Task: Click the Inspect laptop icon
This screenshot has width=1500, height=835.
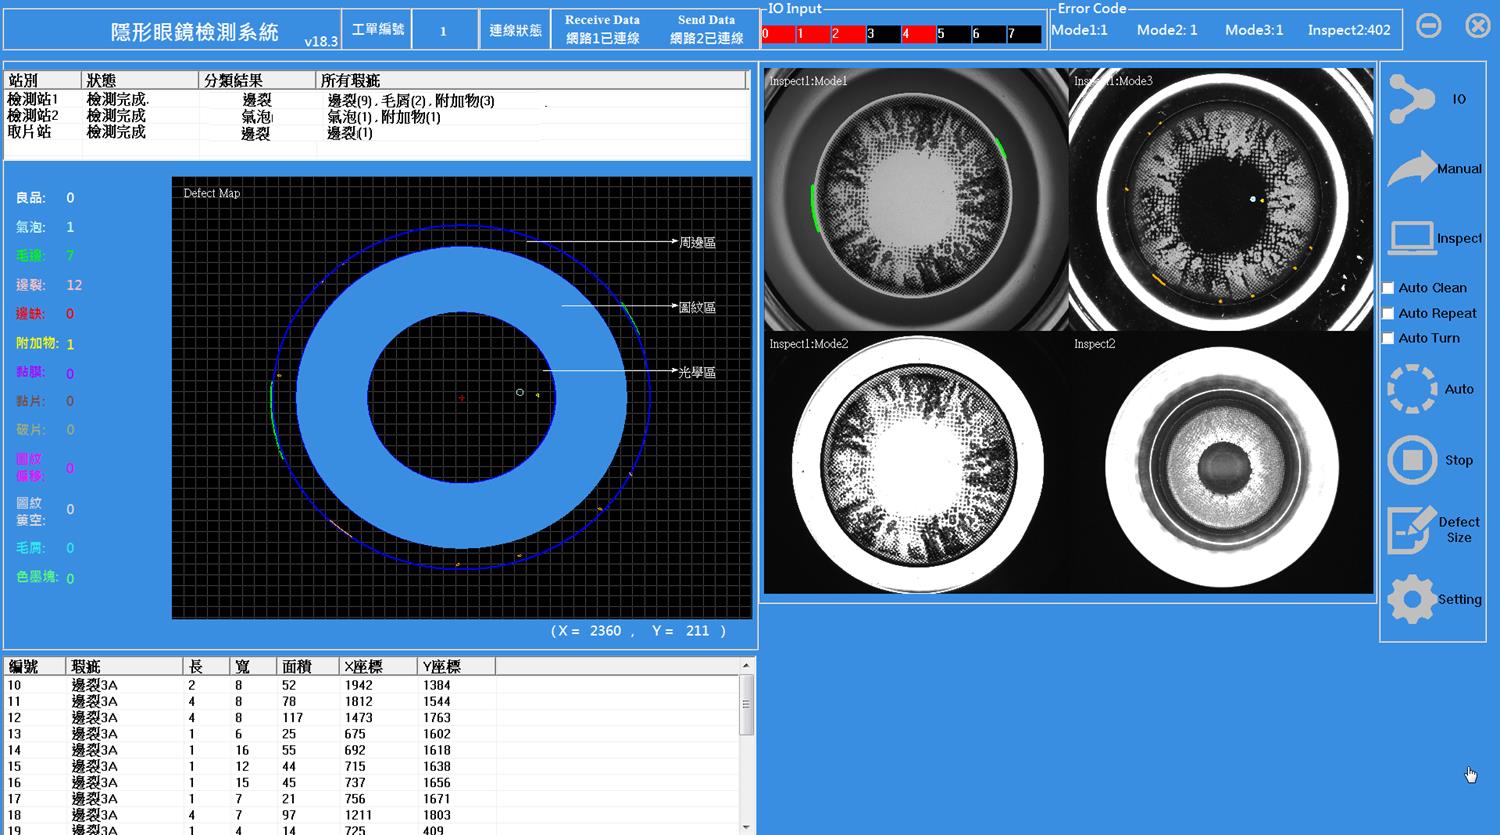Action: 1411,238
